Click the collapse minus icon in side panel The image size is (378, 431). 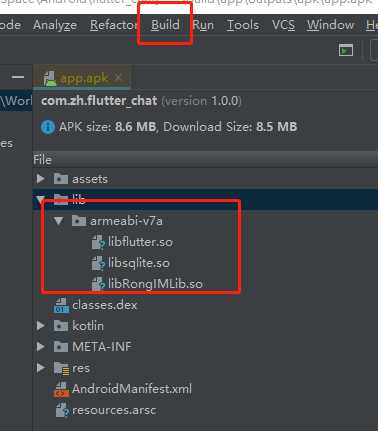(x=18, y=77)
